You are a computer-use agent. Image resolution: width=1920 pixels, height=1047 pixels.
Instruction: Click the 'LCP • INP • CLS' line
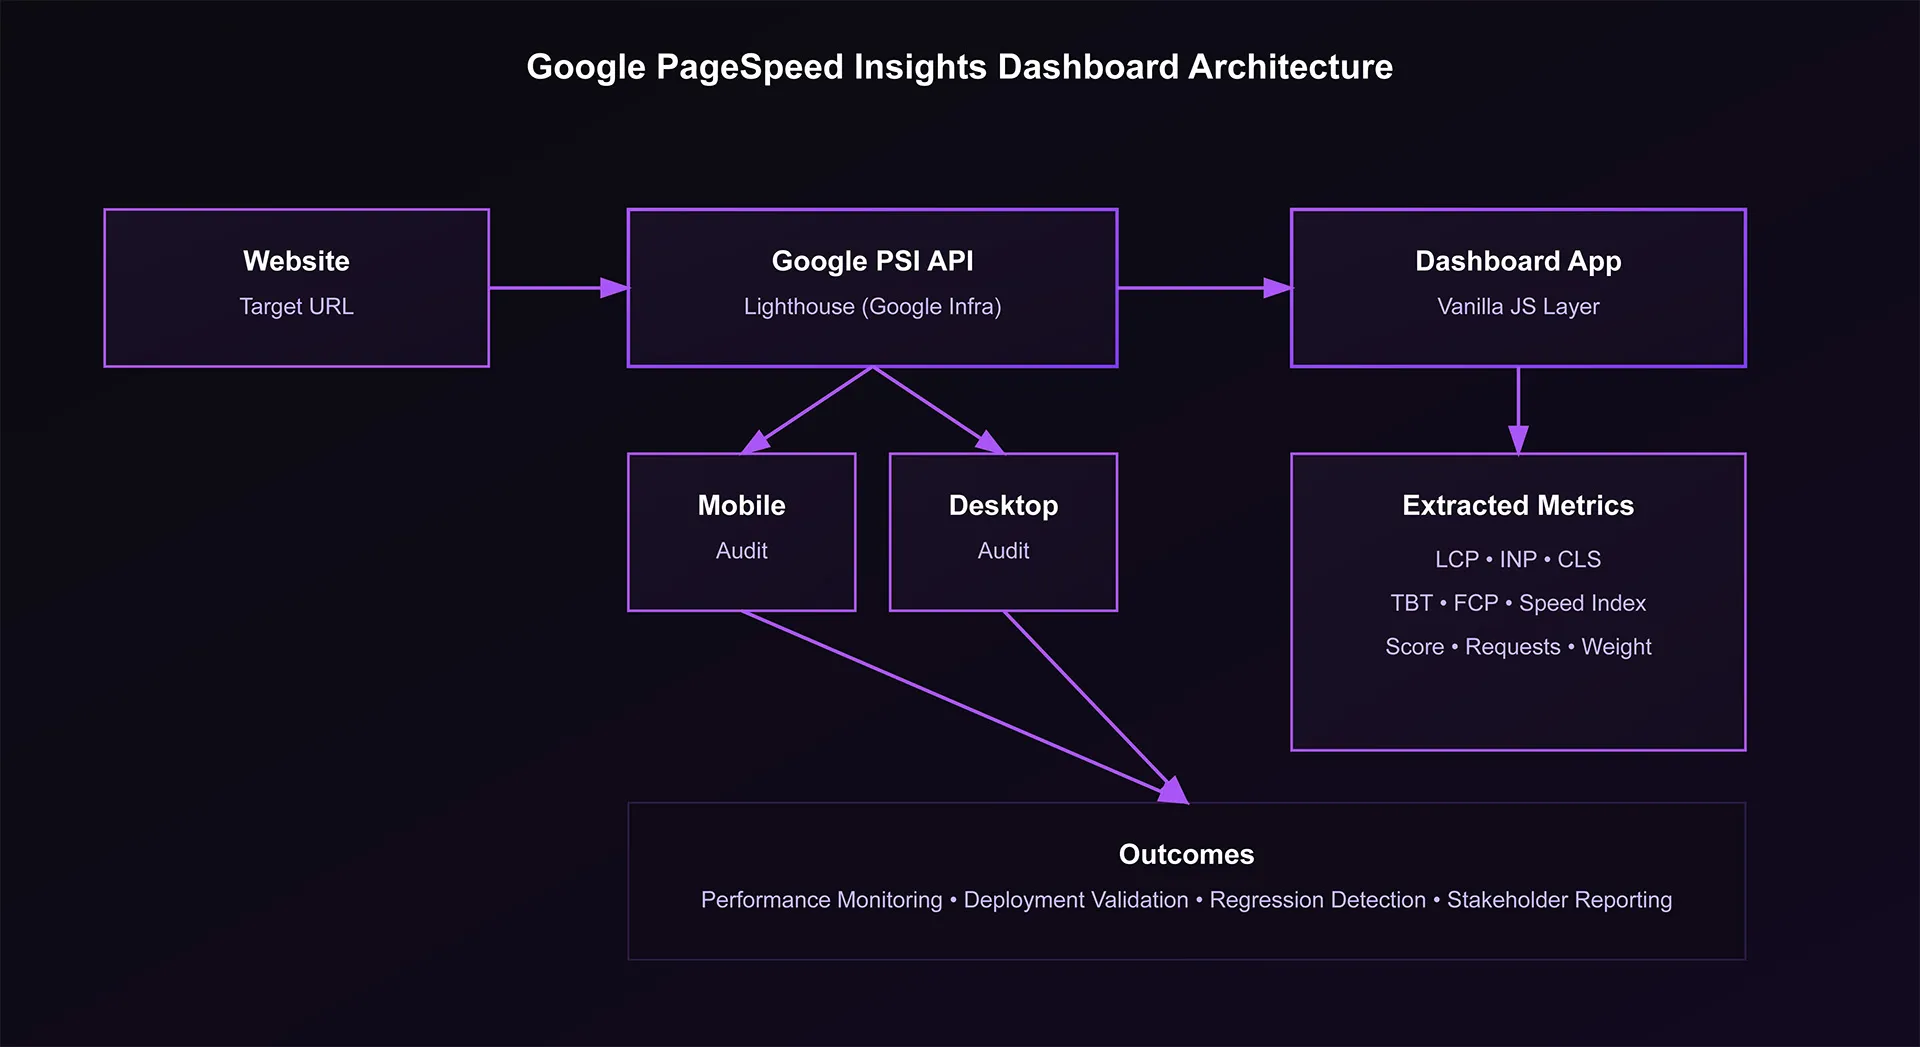[x=1518, y=559]
